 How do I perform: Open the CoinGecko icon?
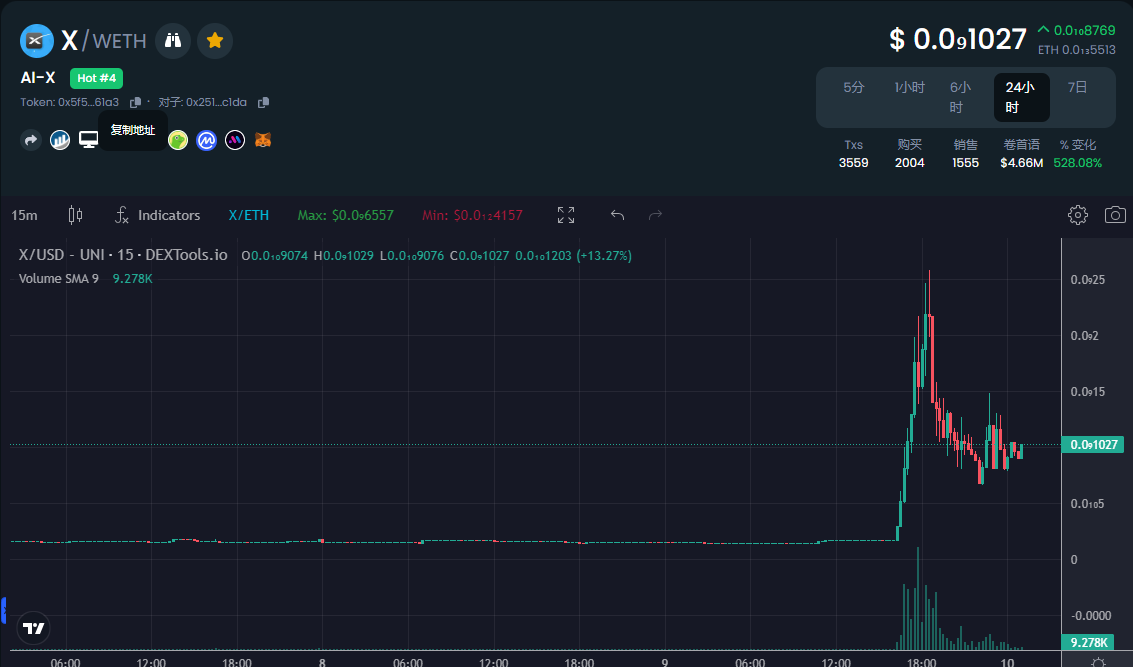[x=178, y=140]
